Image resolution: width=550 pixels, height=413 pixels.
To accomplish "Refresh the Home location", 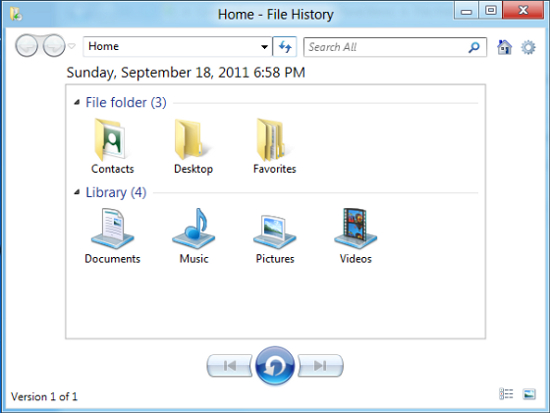I will tap(285, 47).
